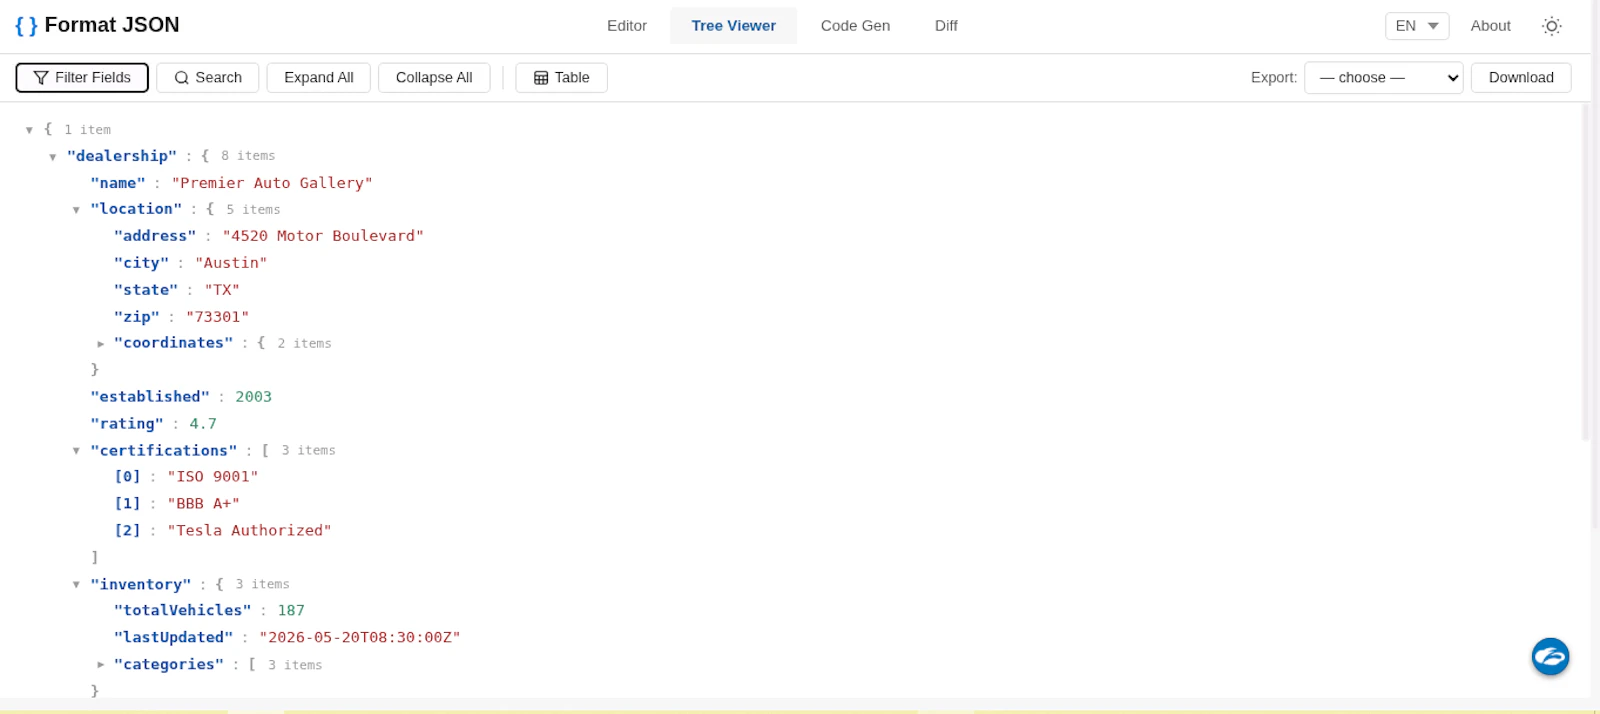Image resolution: width=1600 pixels, height=714 pixels.
Task: Click the value "Premier Auto Gallery"
Action: (x=272, y=183)
